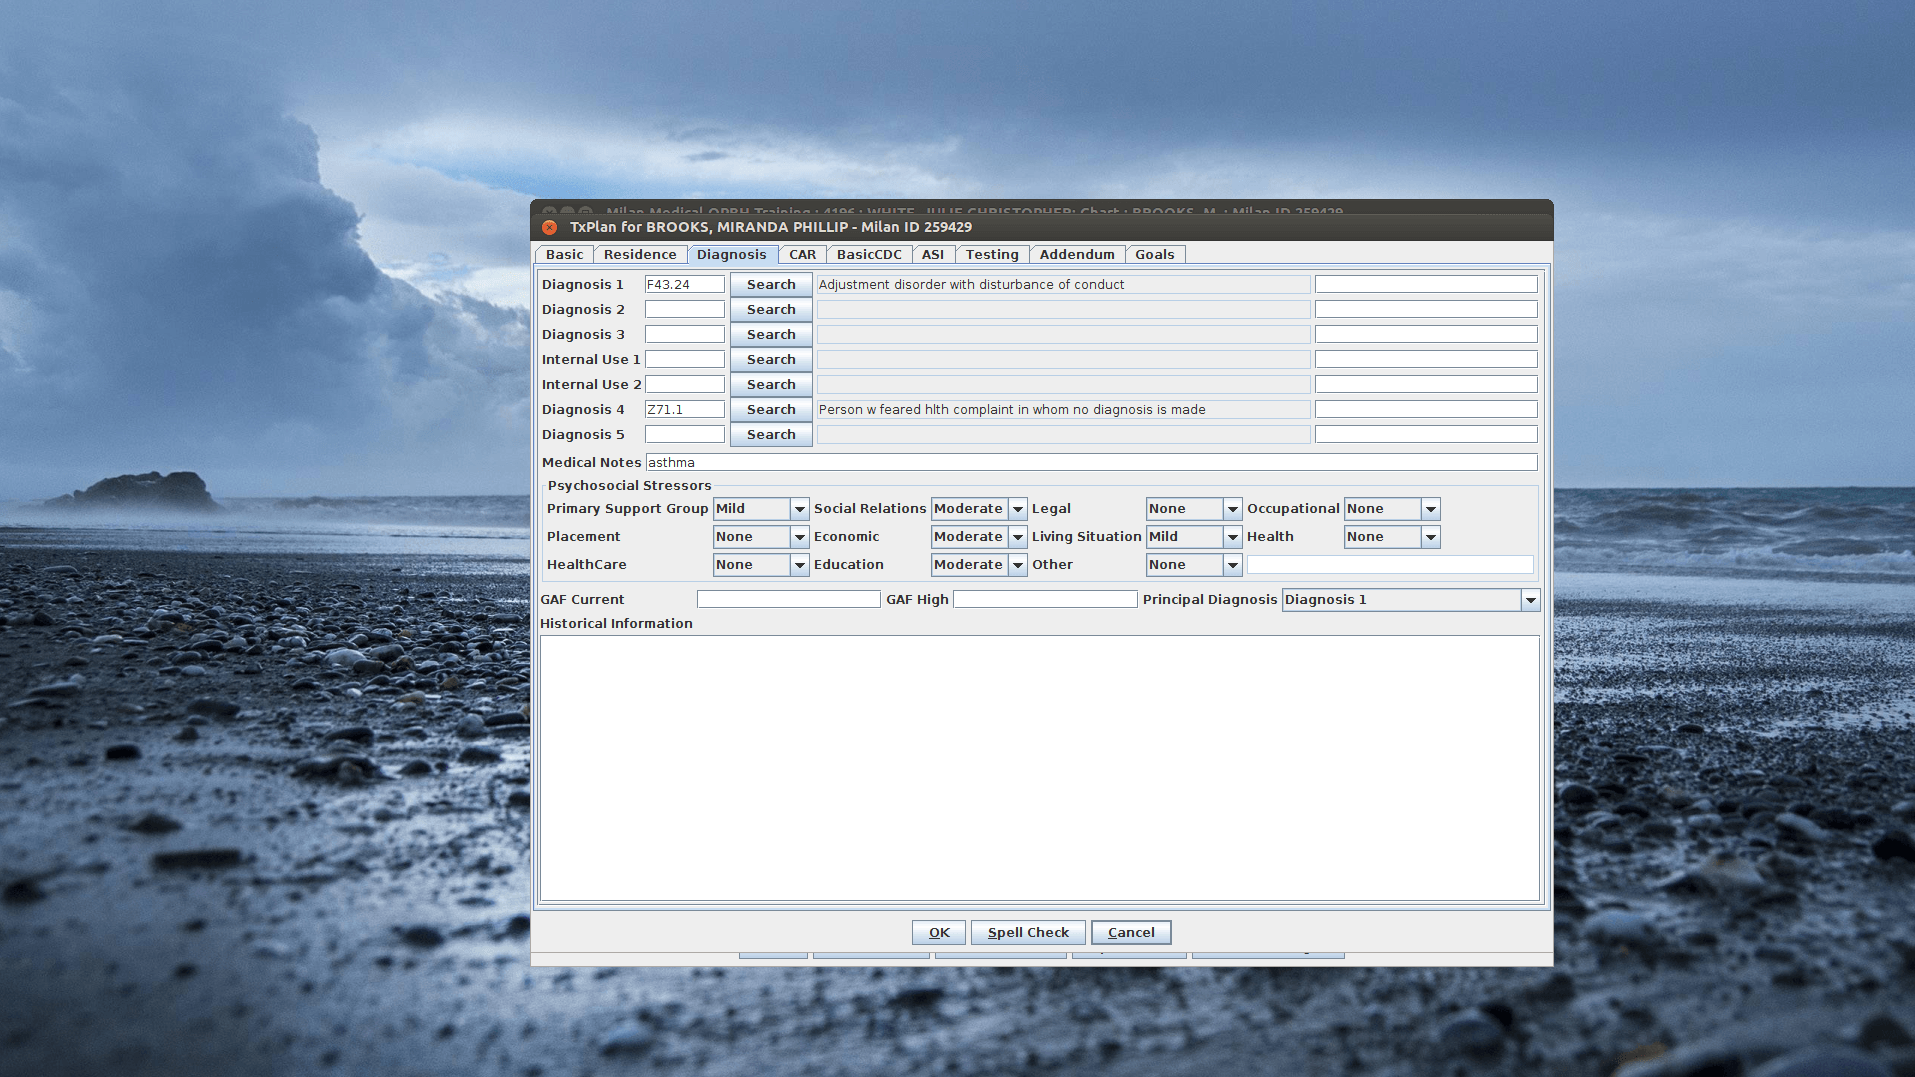Image resolution: width=1915 pixels, height=1077 pixels.
Task: Open the Social Relations dropdown
Action: point(979,509)
